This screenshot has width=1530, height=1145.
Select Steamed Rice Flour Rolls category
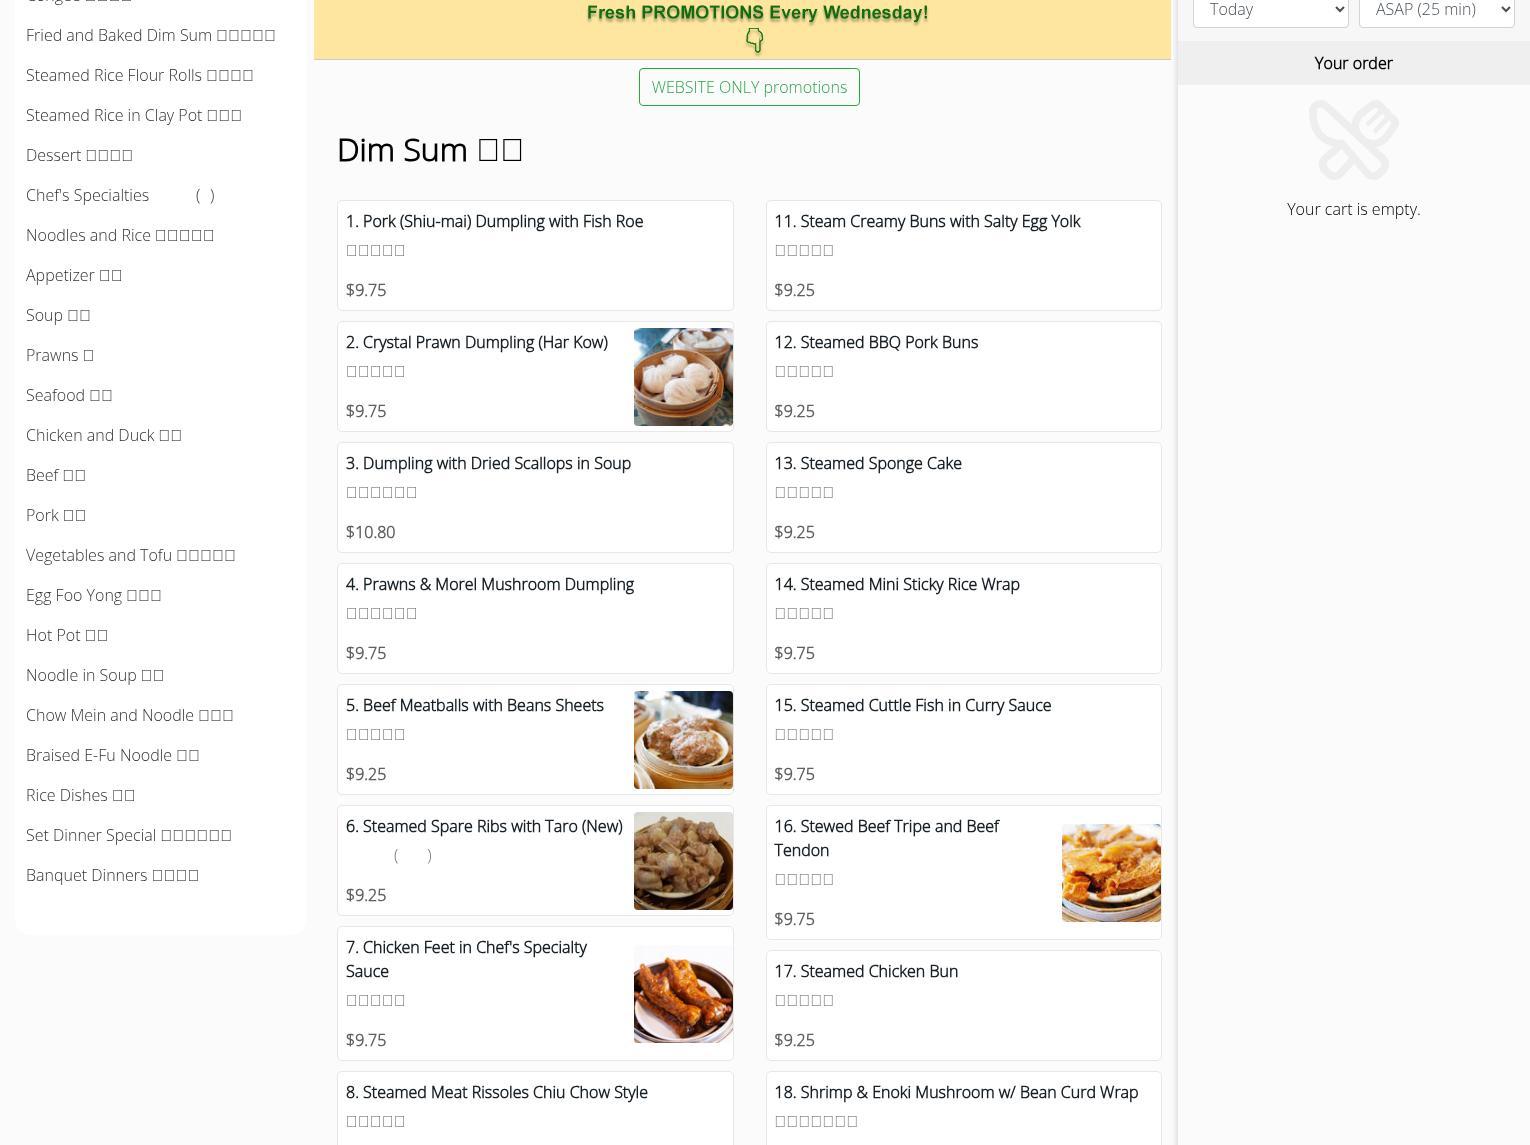tap(140, 75)
